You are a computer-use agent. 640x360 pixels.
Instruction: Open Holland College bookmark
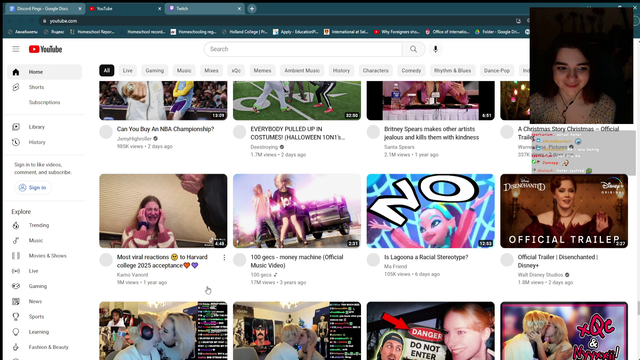click(x=244, y=32)
